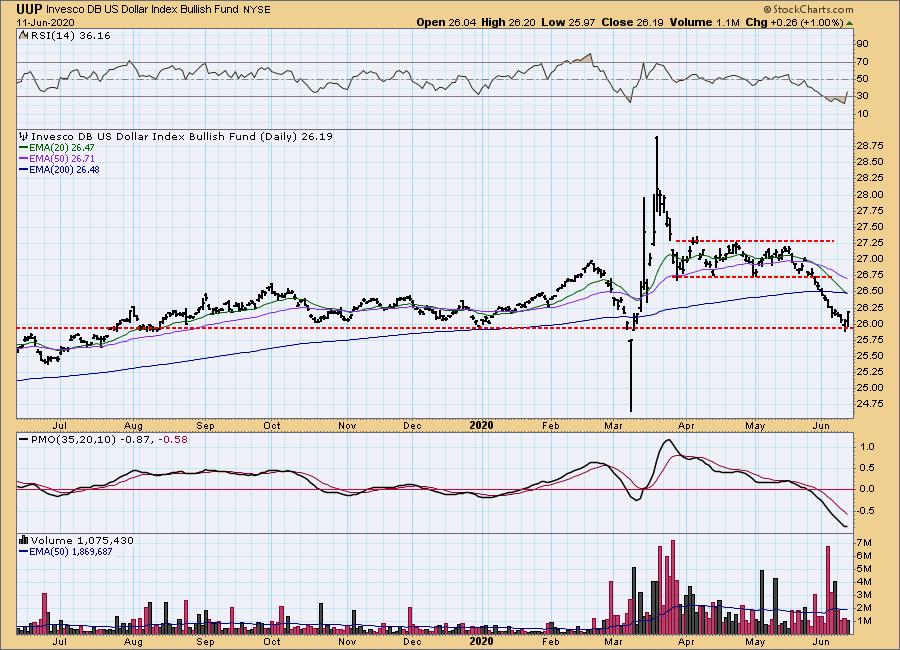
Task: Click 'Invesco DB US Dollar Index Bullish Fund (Daily) 26.19' legend
Action: click(181, 137)
